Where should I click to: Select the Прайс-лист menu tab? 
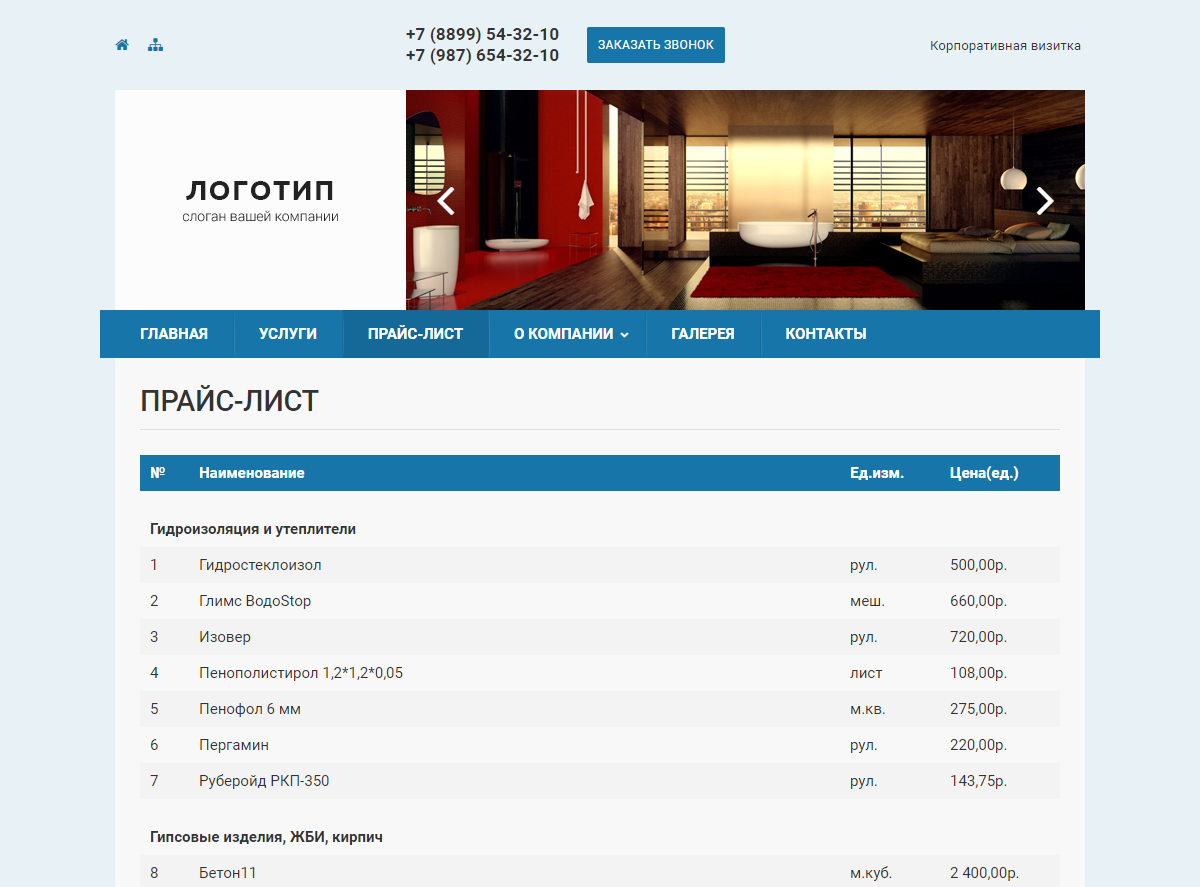coord(415,334)
